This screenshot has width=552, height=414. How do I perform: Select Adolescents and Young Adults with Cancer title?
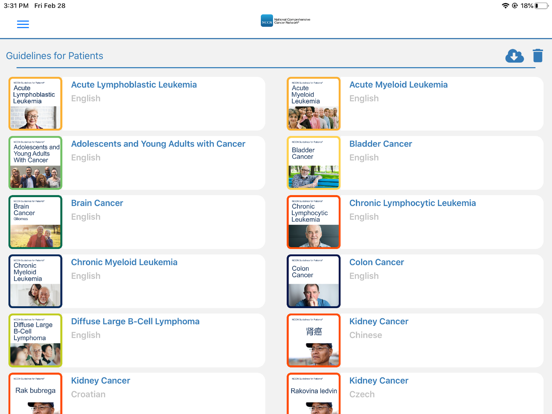tap(158, 144)
